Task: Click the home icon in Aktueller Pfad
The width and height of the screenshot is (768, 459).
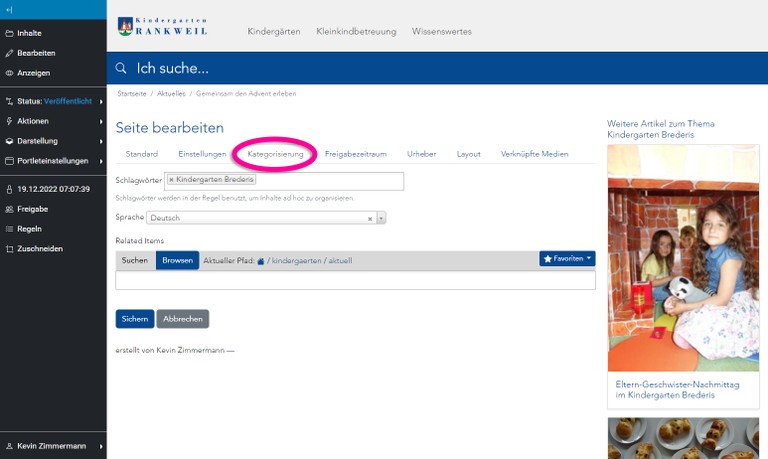Action: (x=261, y=261)
